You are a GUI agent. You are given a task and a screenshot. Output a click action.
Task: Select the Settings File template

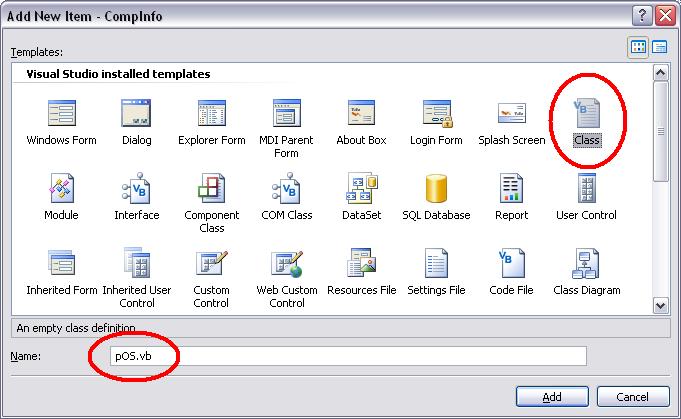436,271
